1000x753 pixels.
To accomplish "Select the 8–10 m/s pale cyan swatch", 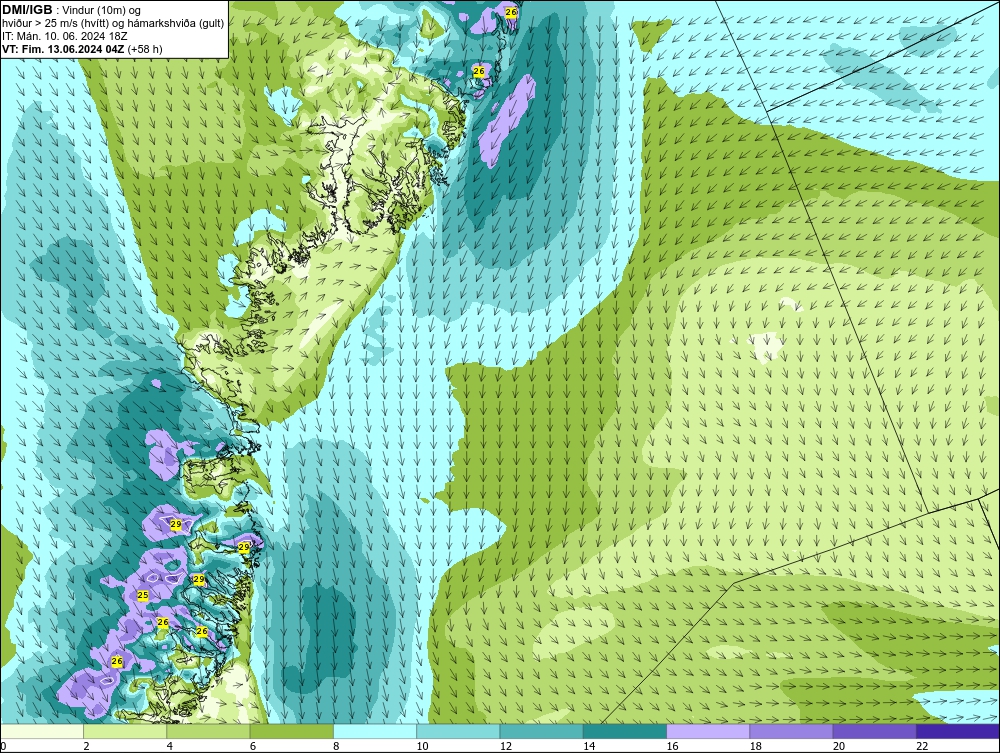I will click(375, 731).
